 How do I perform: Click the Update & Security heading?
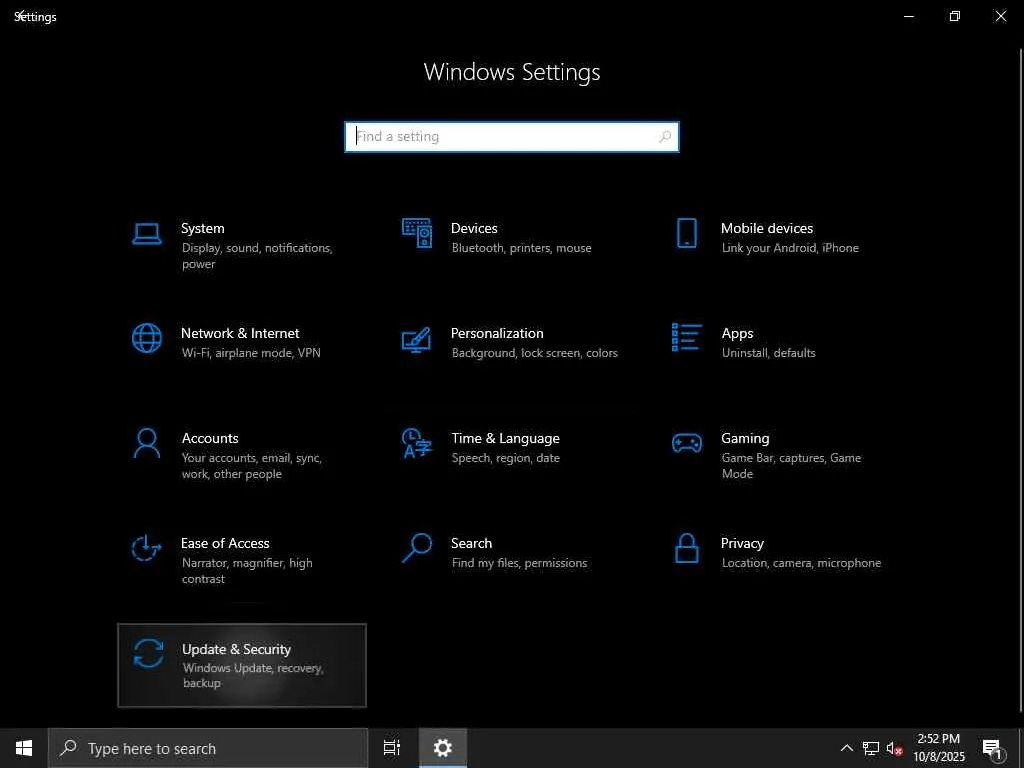(x=236, y=649)
